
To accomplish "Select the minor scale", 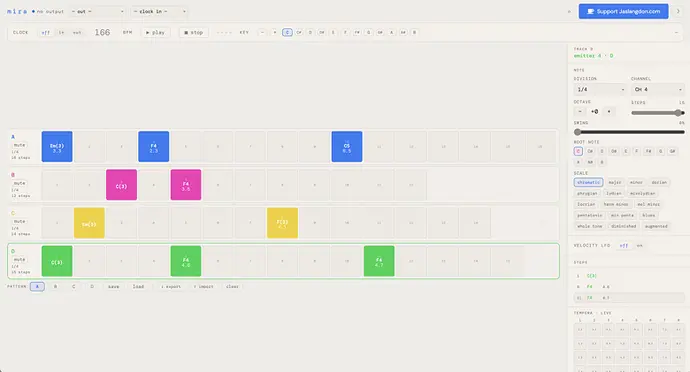I will coord(636,182).
